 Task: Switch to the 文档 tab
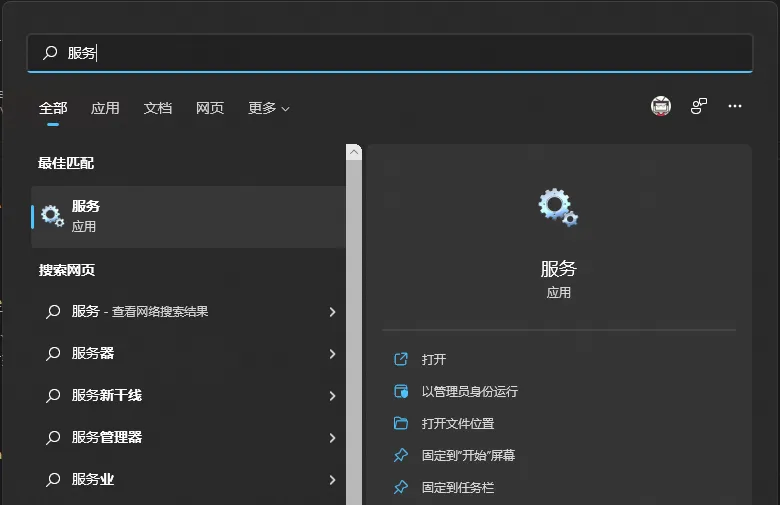(x=158, y=108)
